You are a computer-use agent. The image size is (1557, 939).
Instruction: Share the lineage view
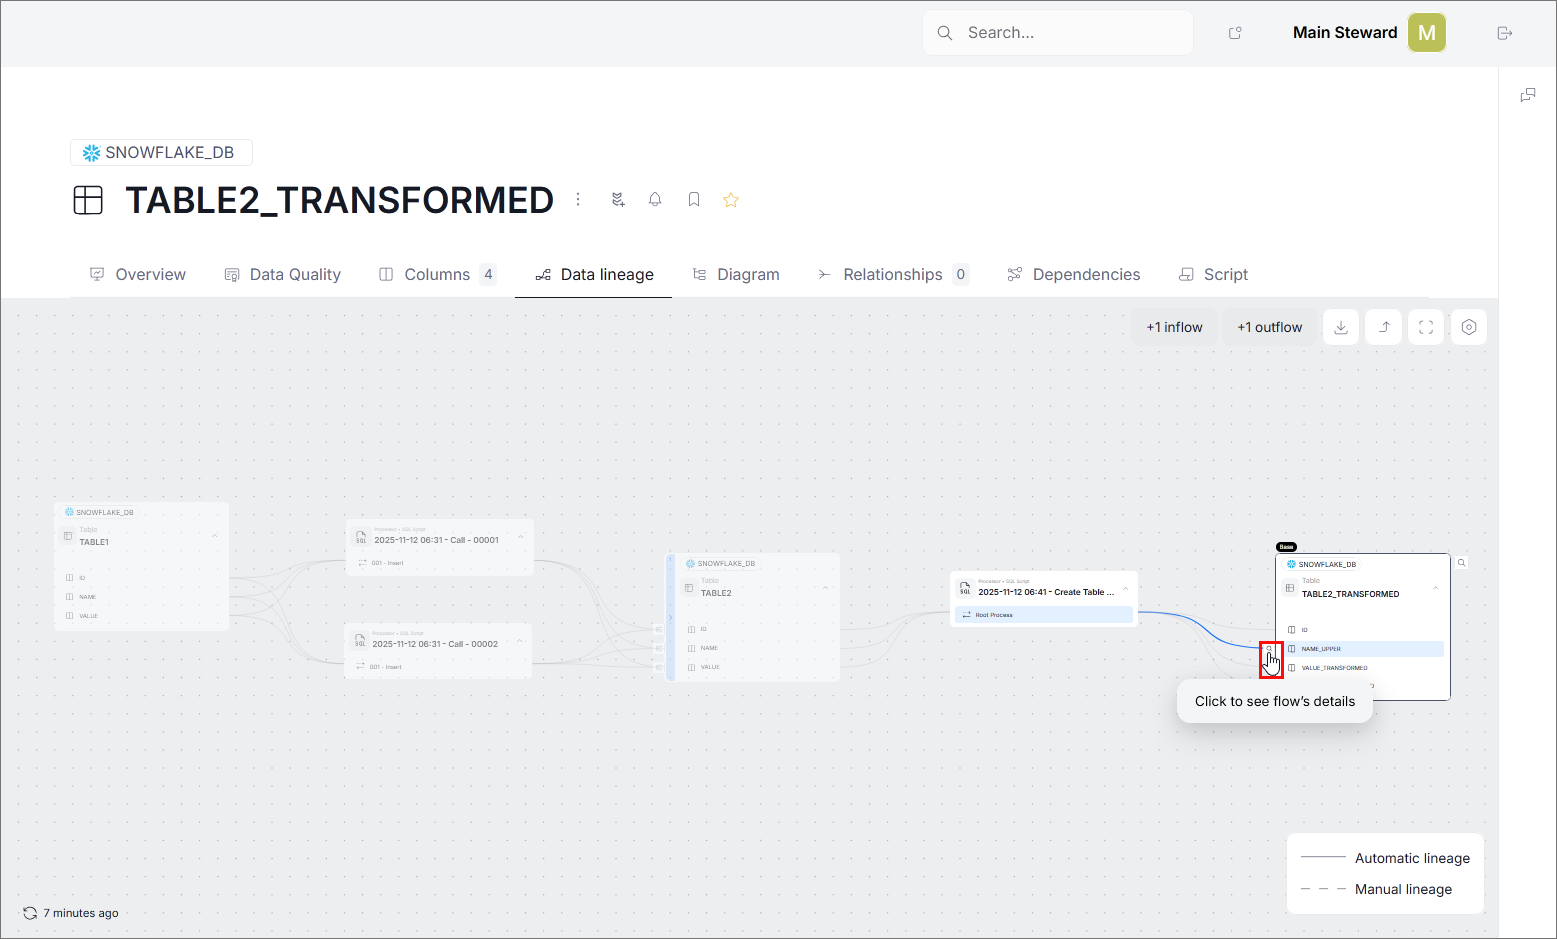tap(1383, 327)
